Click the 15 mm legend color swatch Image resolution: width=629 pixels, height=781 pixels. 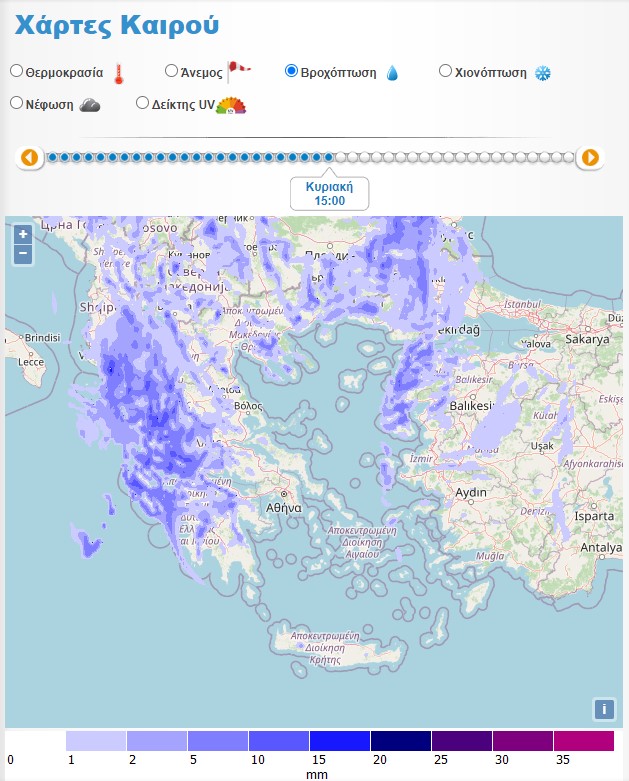pos(340,741)
